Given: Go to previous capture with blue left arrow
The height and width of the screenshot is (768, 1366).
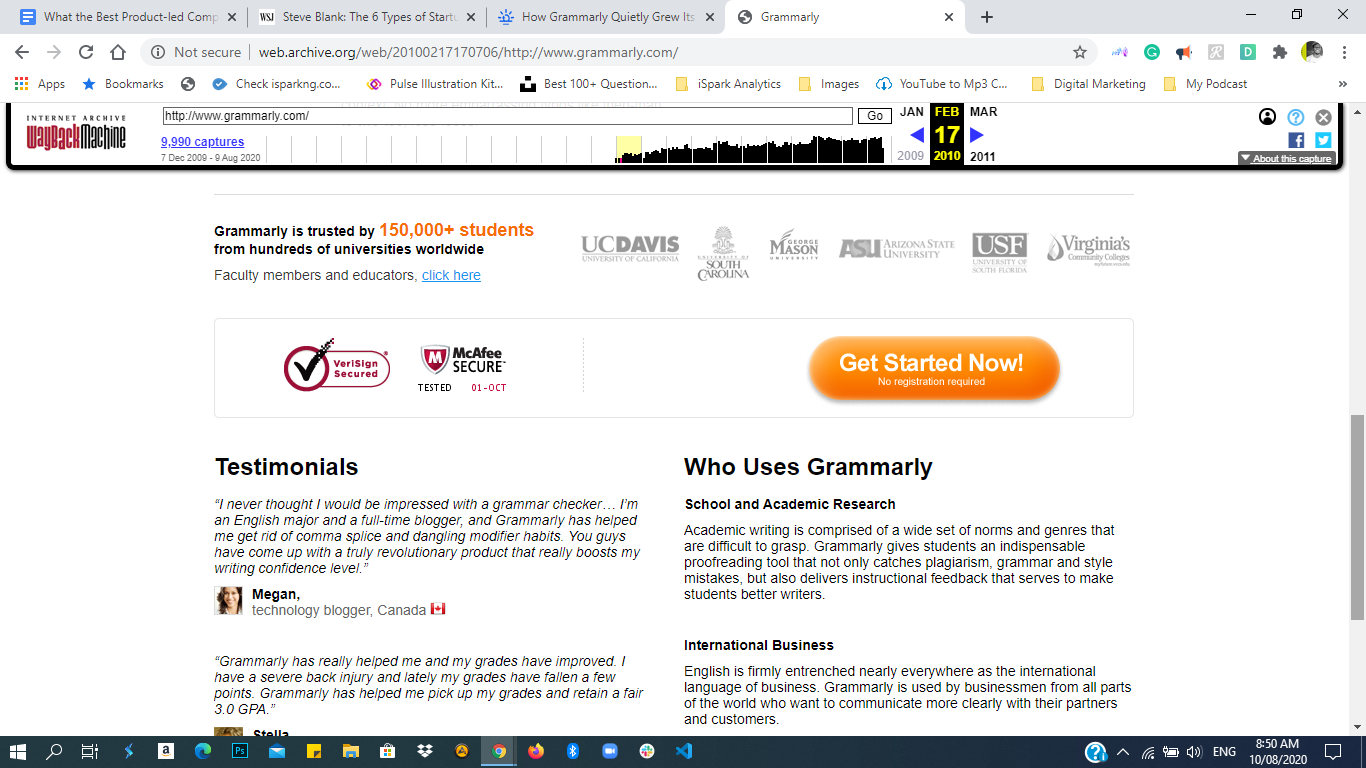Looking at the screenshot, I should pos(917,135).
